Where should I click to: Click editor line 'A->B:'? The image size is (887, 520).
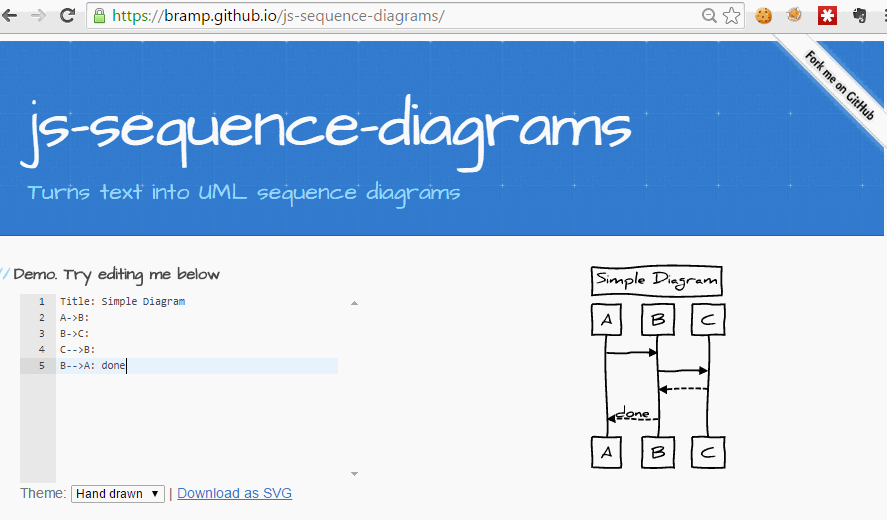click(x=75, y=317)
